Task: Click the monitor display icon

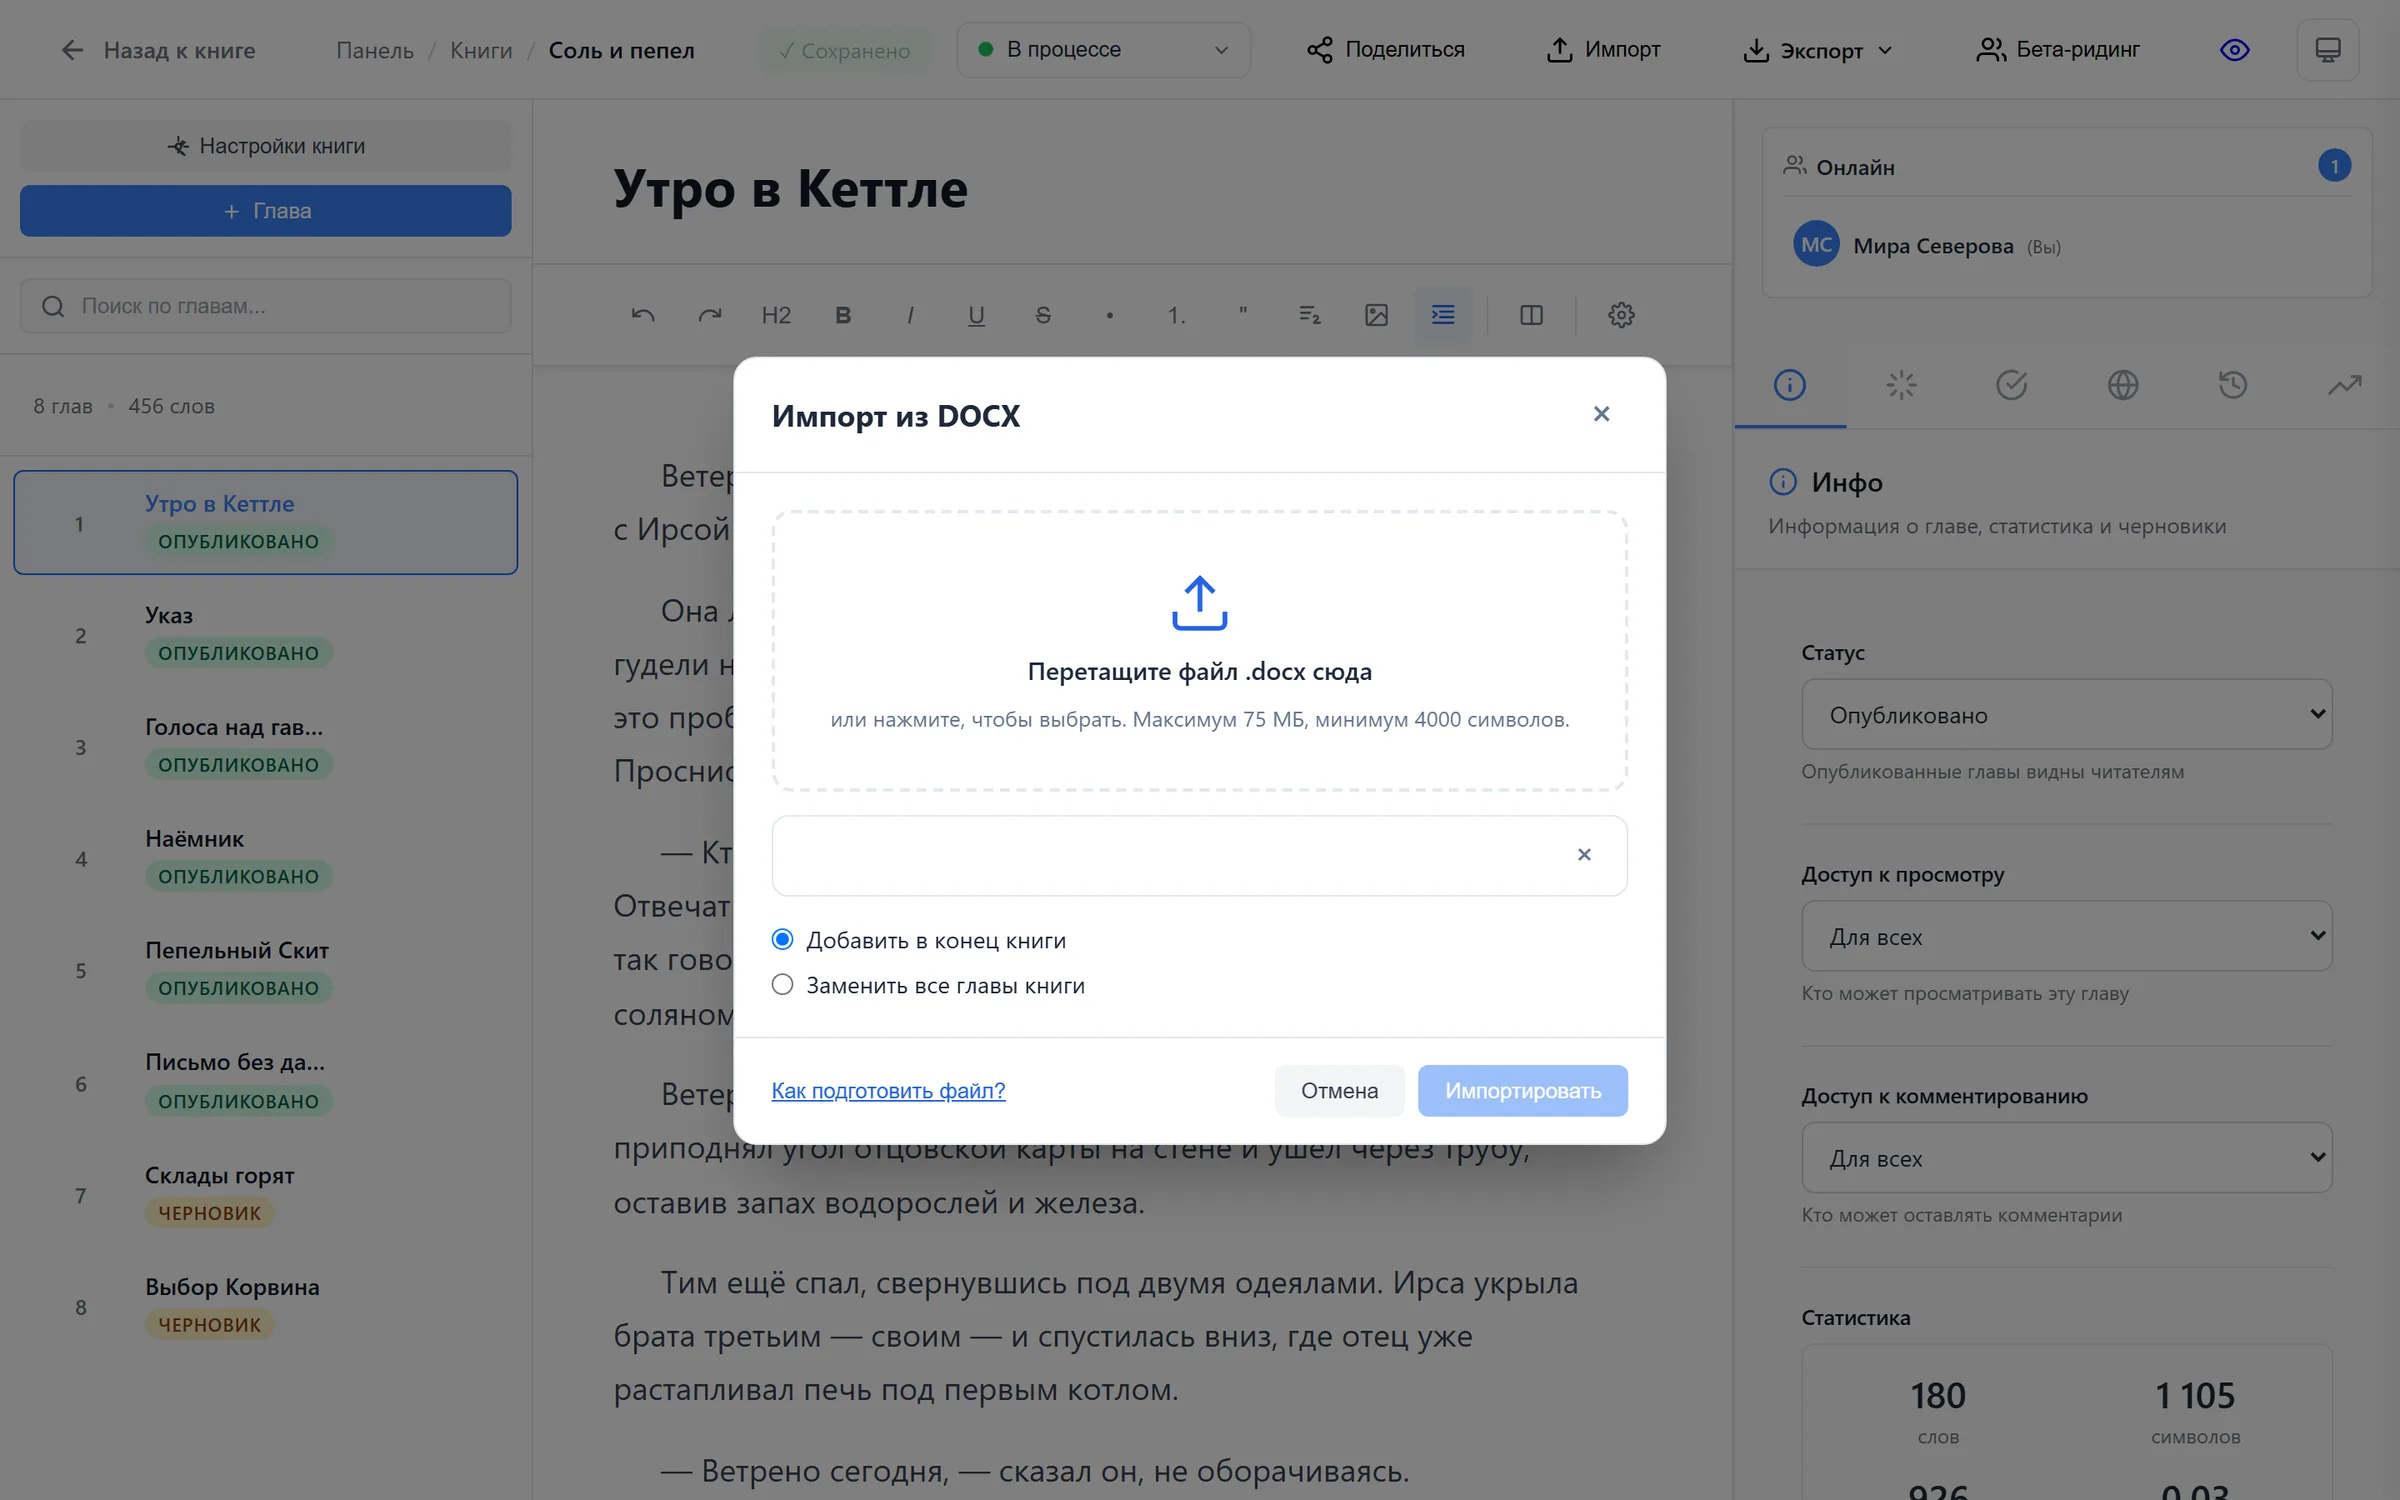Action: tap(2328, 50)
